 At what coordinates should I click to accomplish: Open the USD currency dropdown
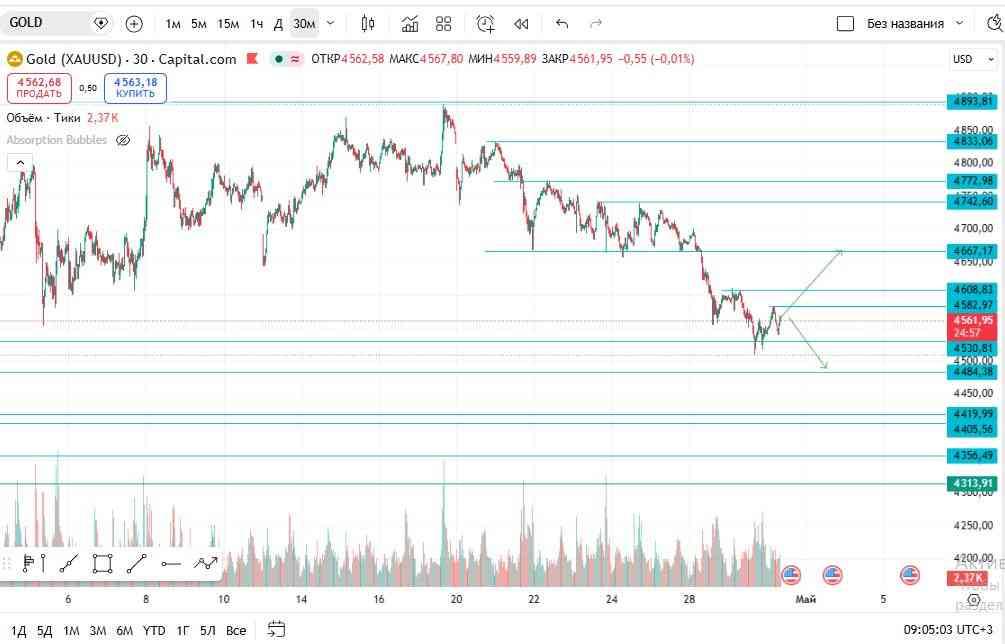pos(967,59)
